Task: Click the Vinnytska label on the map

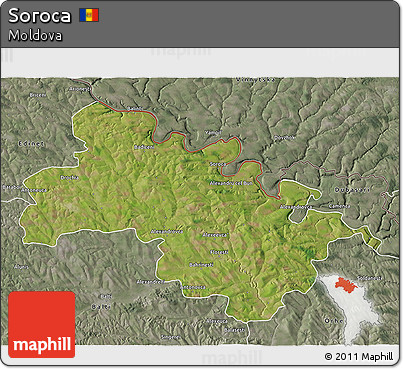Action: (x=256, y=80)
